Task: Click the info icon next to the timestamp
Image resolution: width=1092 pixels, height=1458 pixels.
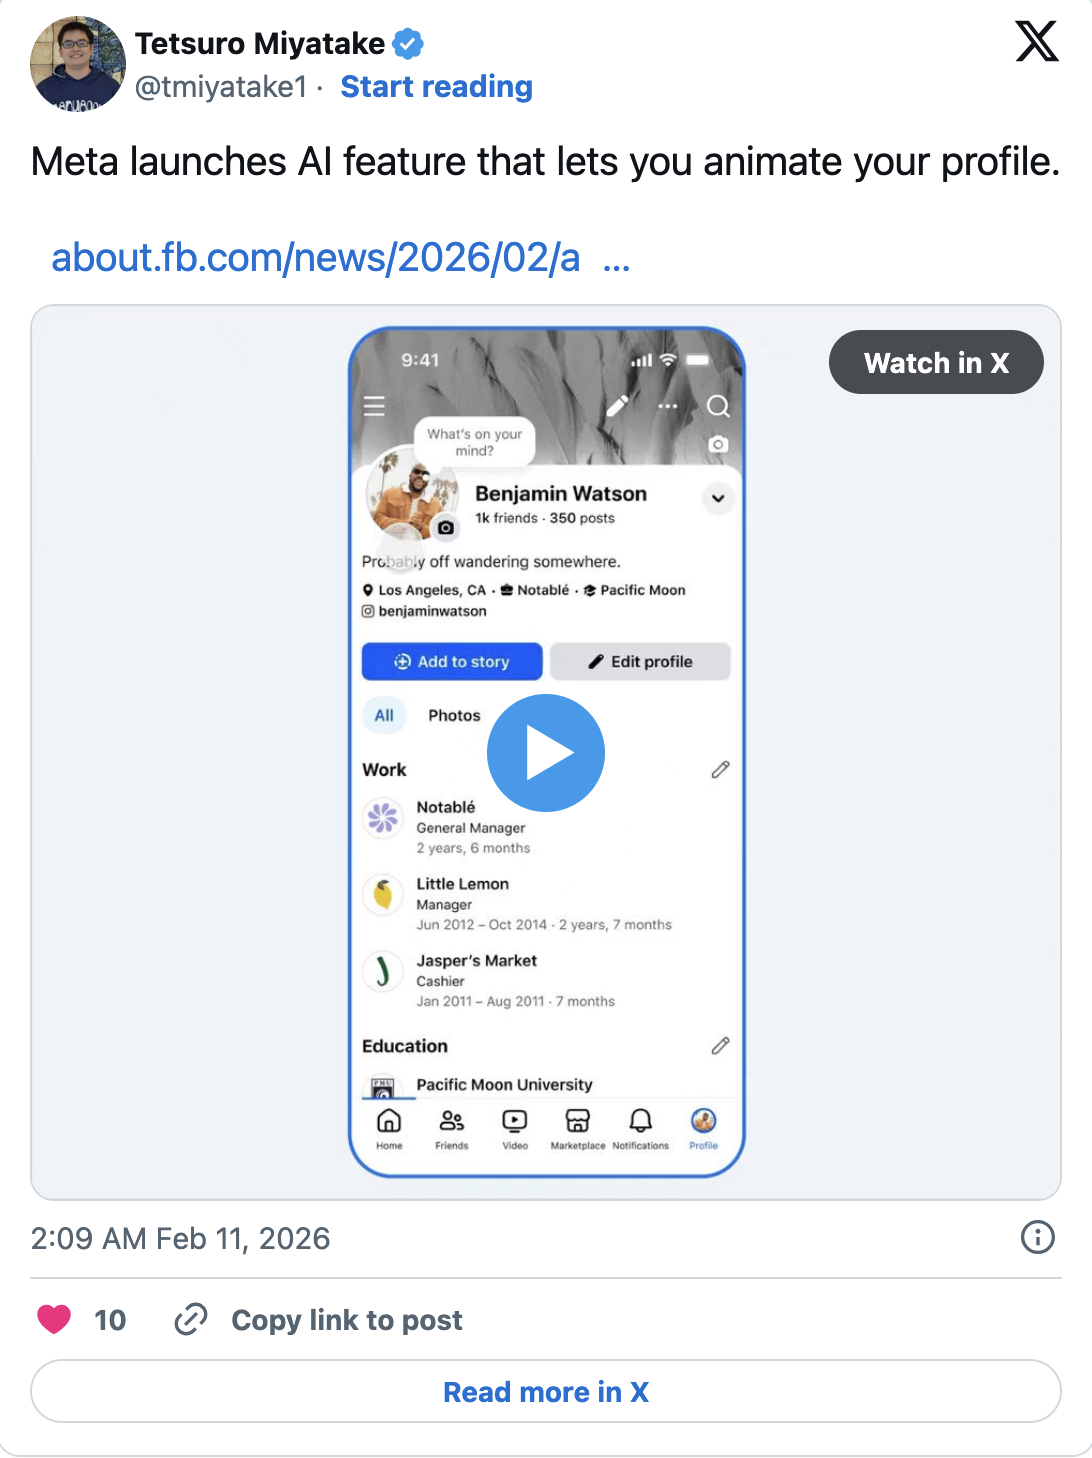Action: click(x=1035, y=1238)
